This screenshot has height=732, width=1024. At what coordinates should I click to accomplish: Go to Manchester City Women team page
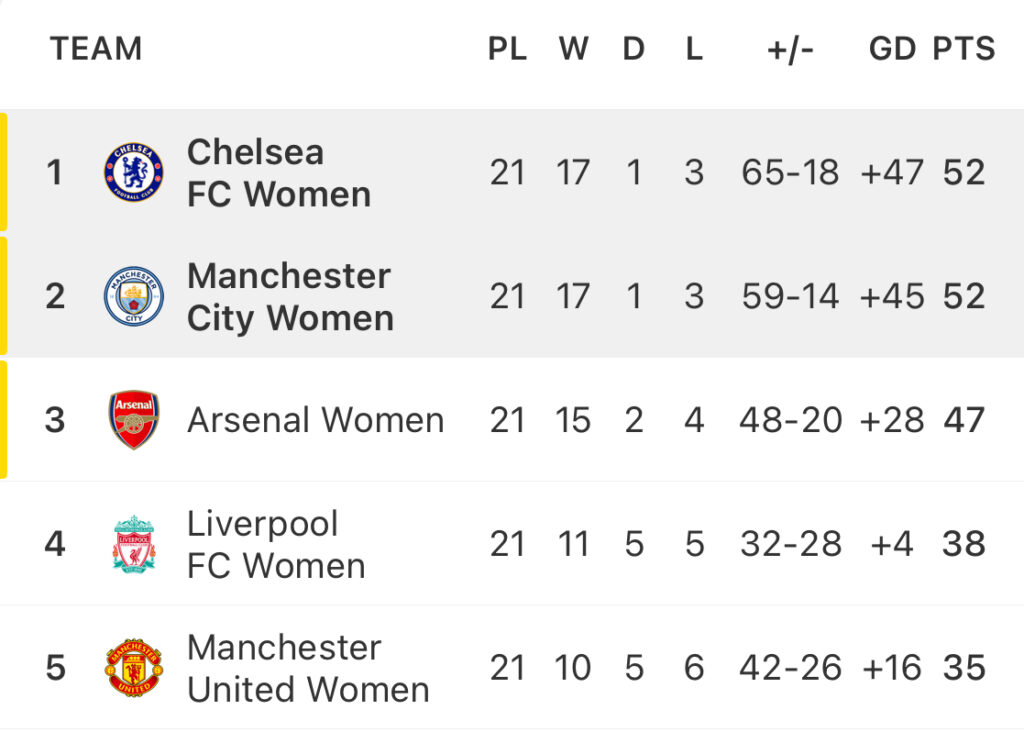point(290,296)
